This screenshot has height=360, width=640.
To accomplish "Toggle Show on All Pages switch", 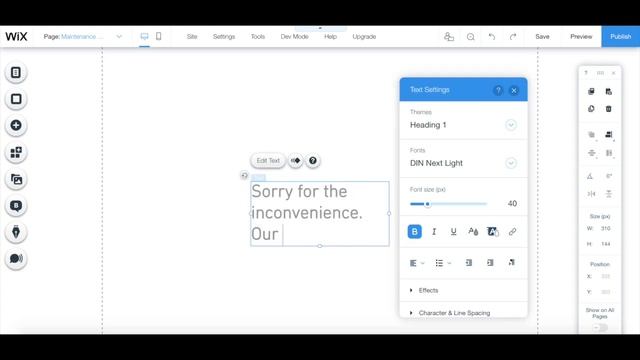I will coord(600,328).
